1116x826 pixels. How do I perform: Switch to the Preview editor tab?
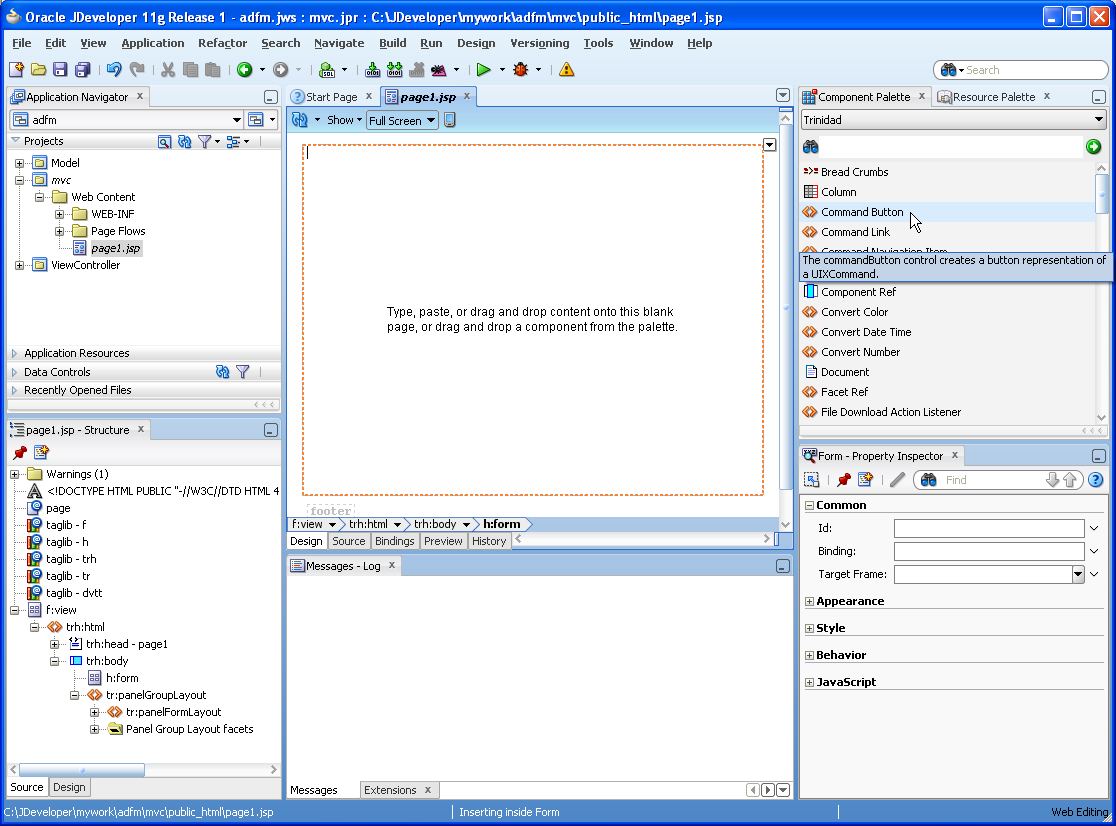[443, 541]
